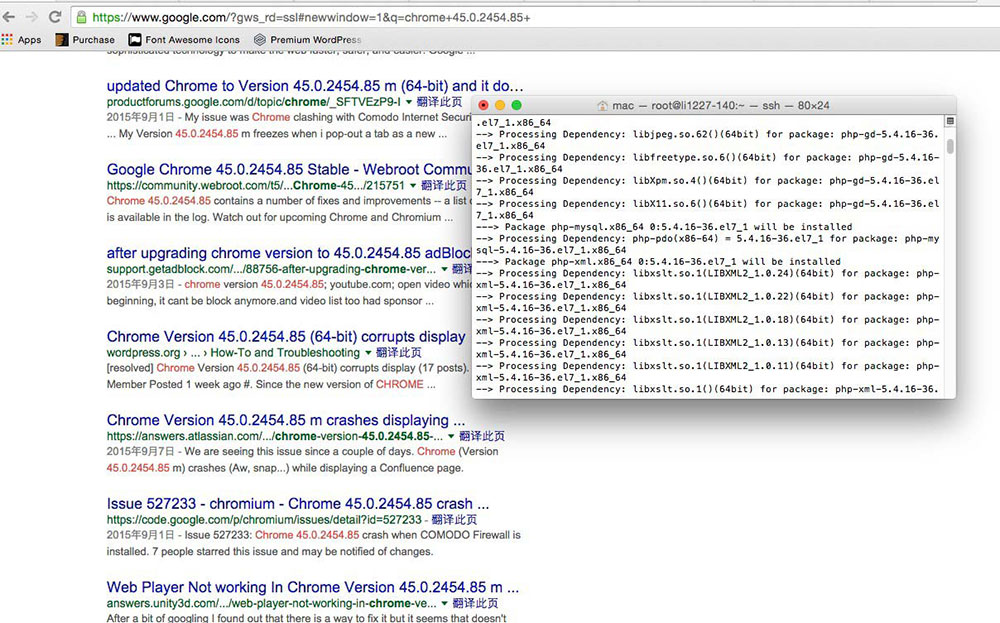
Task: Reload the Google search page
Action: (55, 17)
